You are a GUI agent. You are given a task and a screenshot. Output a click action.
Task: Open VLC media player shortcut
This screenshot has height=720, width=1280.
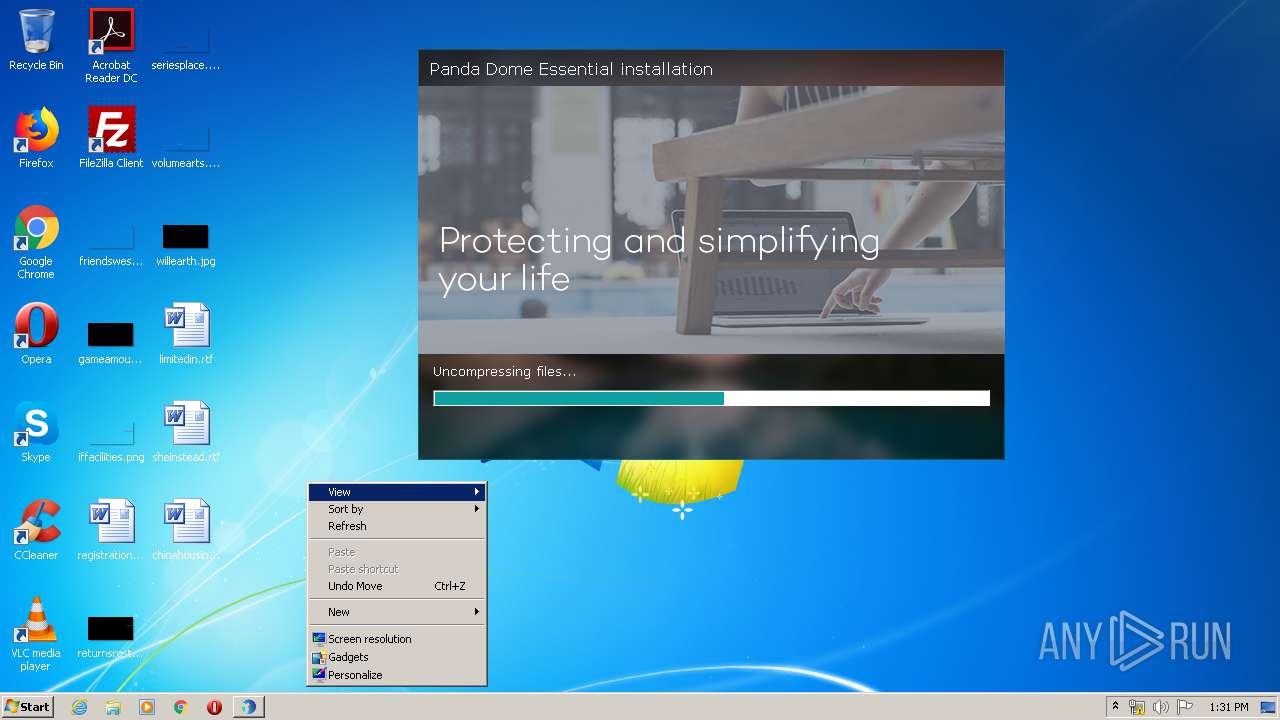point(36,634)
